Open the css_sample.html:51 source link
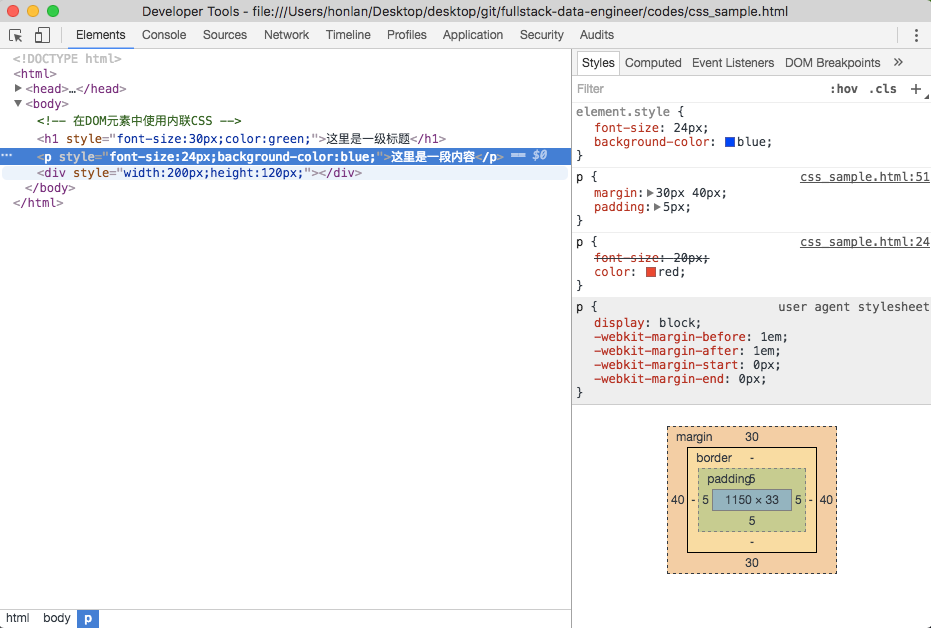Image resolution: width=931 pixels, height=628 pixels. [x=864, y=177]
